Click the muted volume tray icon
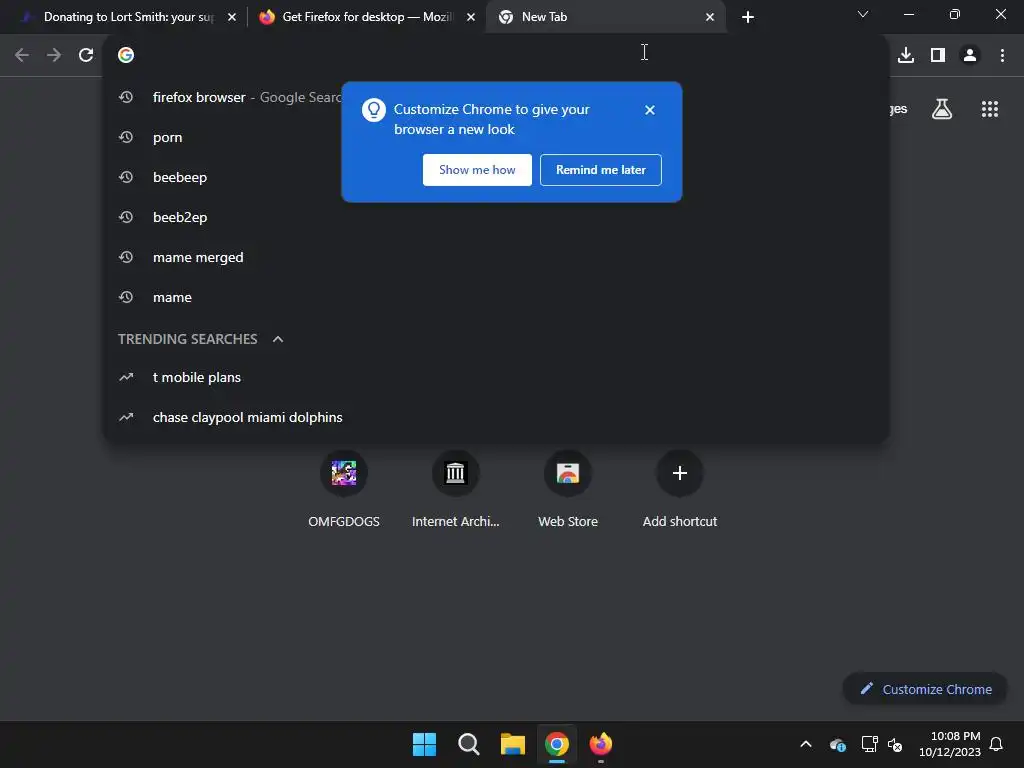The width and height of the screenshot is (1024, 768). (x=895, y=744)
